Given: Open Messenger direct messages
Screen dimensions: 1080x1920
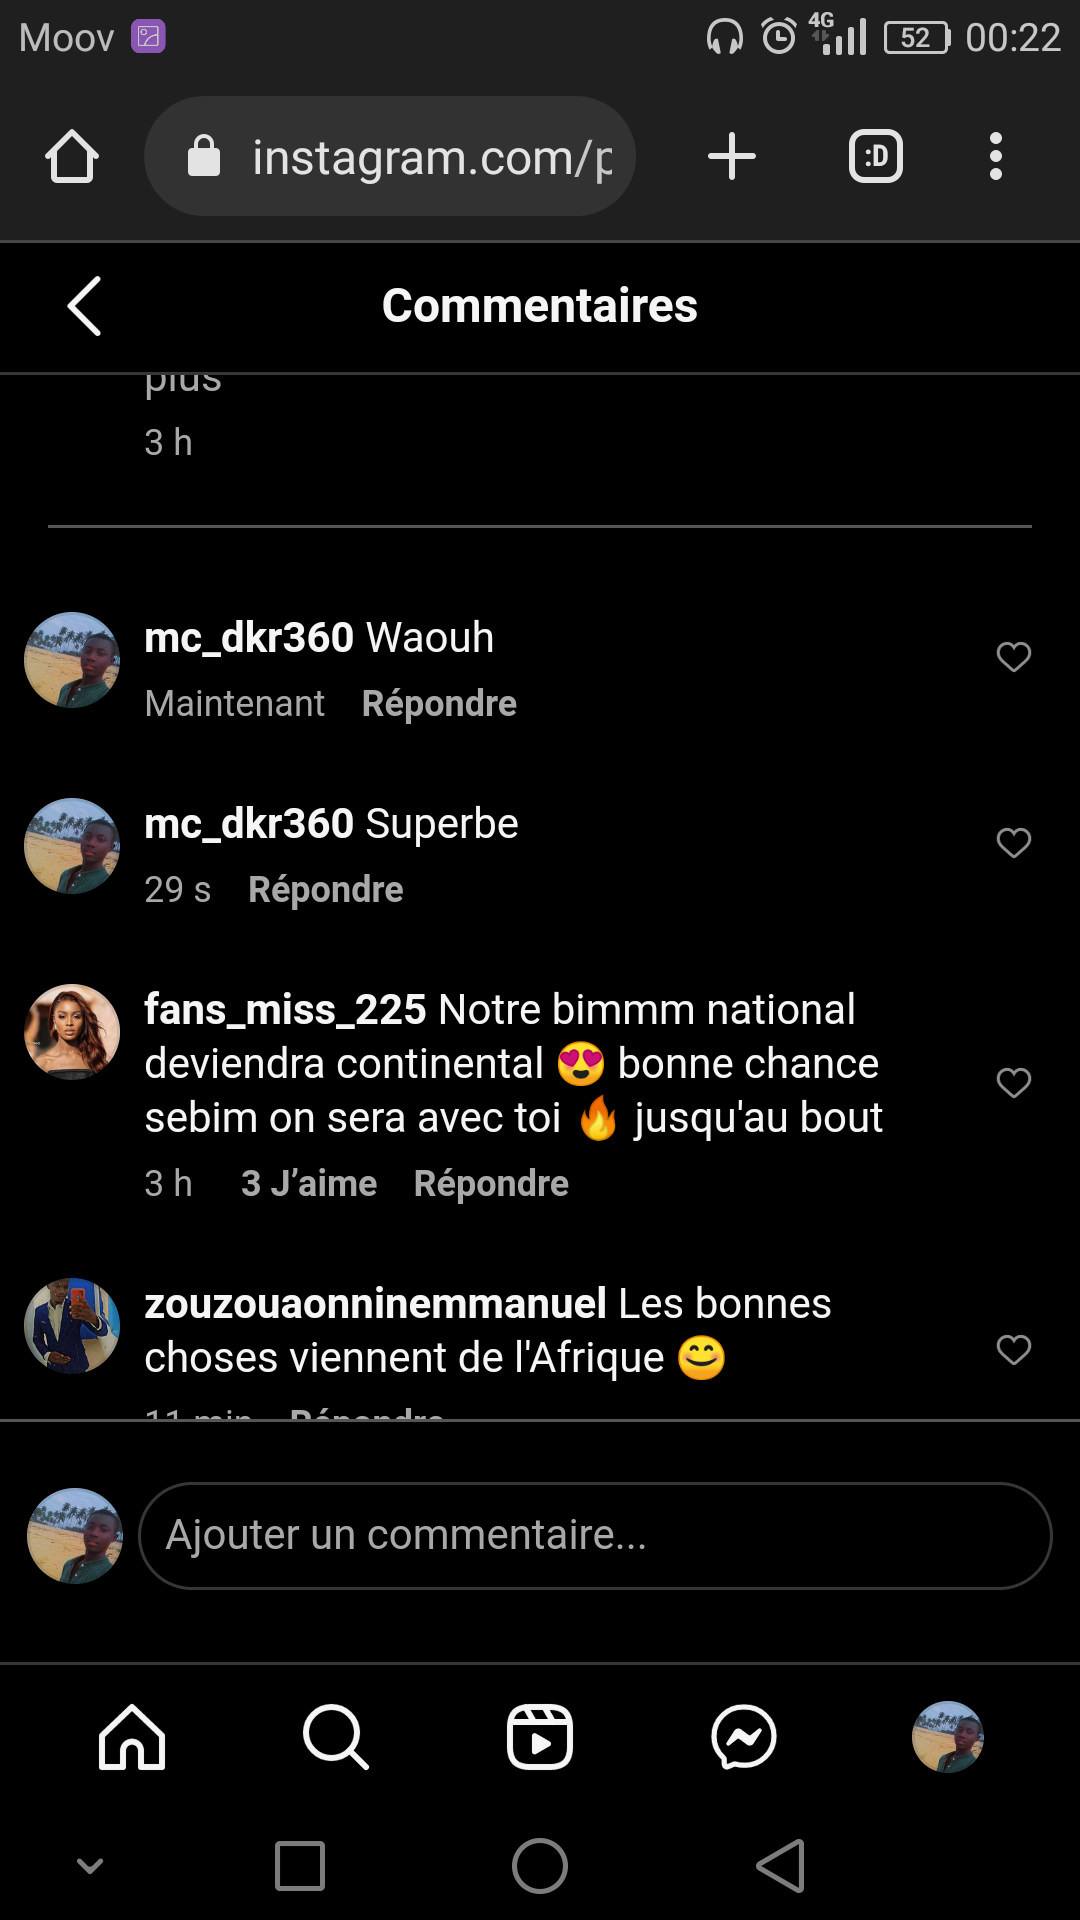Looking at the screenshot, I should pos(744,1737).
